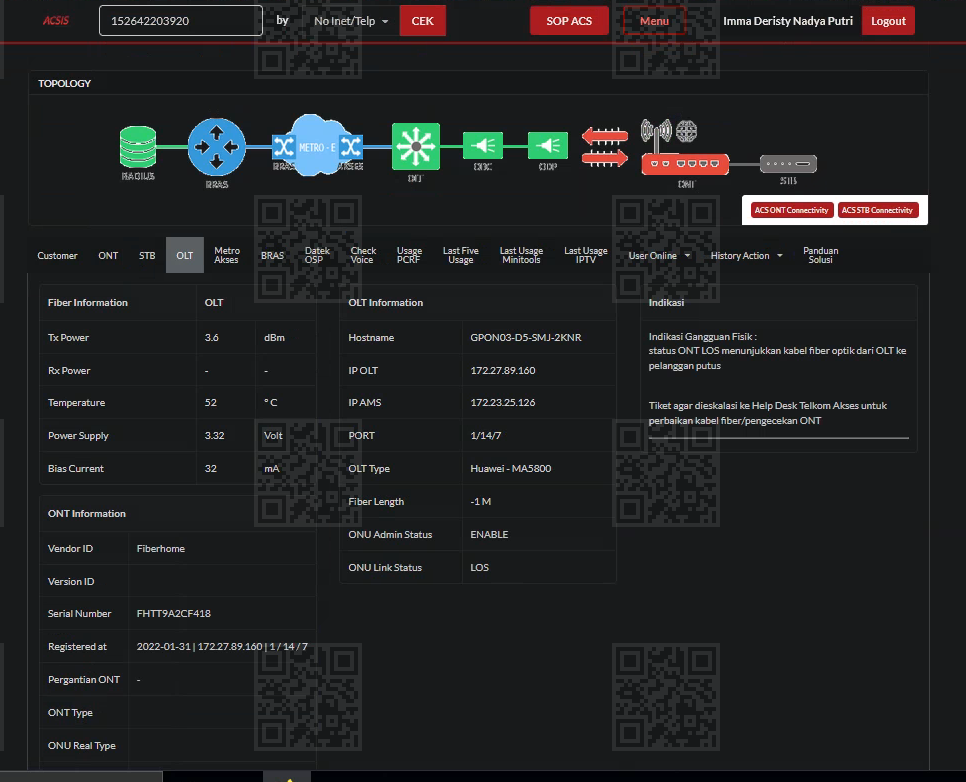Click IP OLT value 172.27.89.160
The width and height of the screenshot is (966, 782).
click(x=503, y=370)
